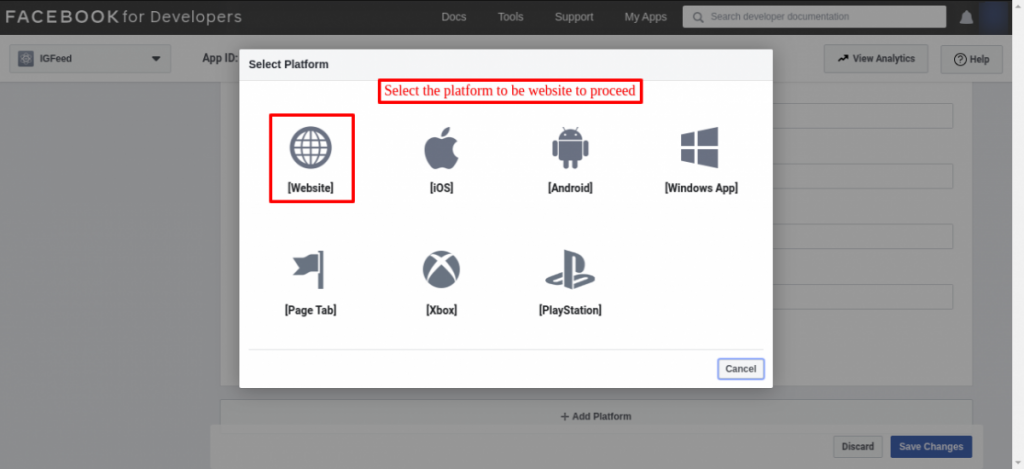The width and height of the screenshot is (1024, 469).
Task: Click the [Website] label text
Action: coord(311,188)
